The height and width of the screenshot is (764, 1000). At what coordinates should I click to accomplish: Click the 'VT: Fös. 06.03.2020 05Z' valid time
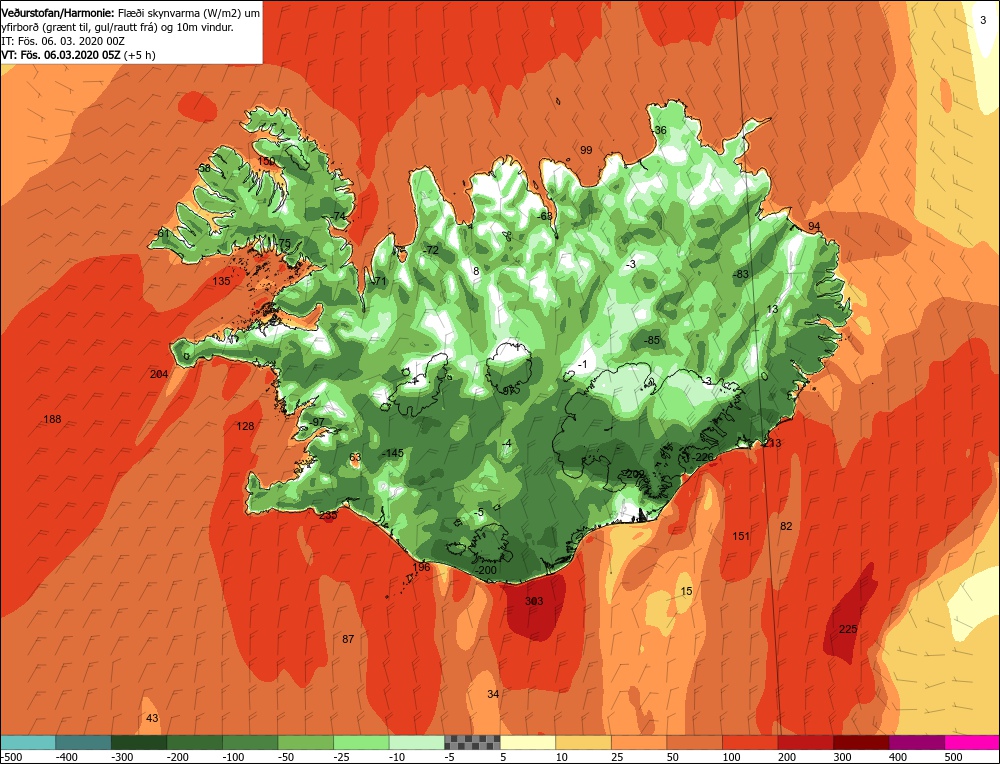click(x=61, y=55)
